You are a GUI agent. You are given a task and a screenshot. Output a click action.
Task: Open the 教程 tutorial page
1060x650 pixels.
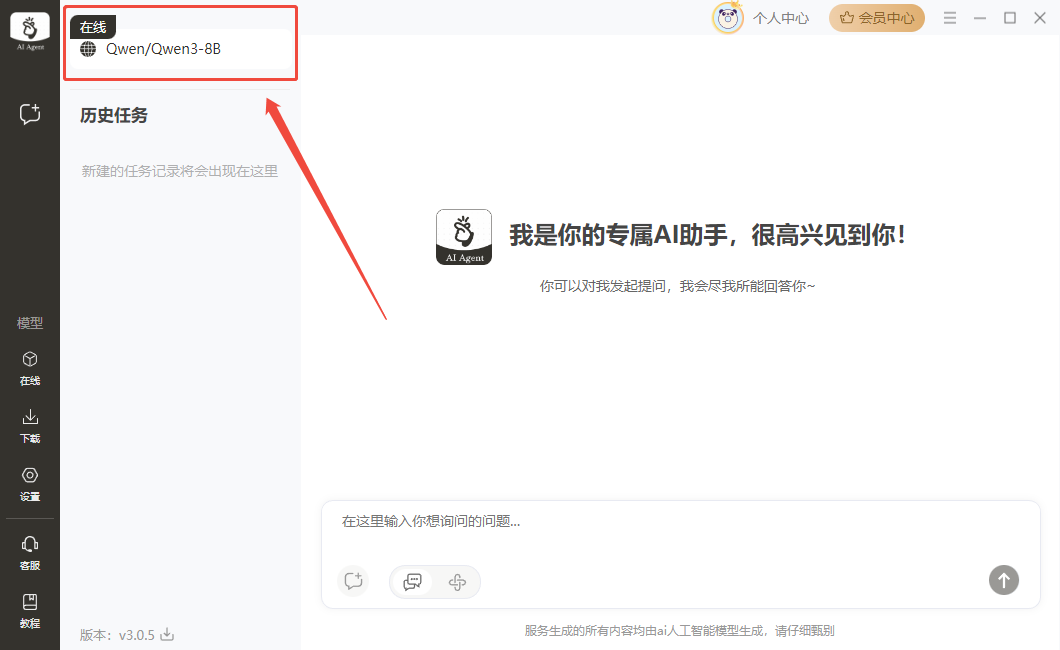(30, 609)
